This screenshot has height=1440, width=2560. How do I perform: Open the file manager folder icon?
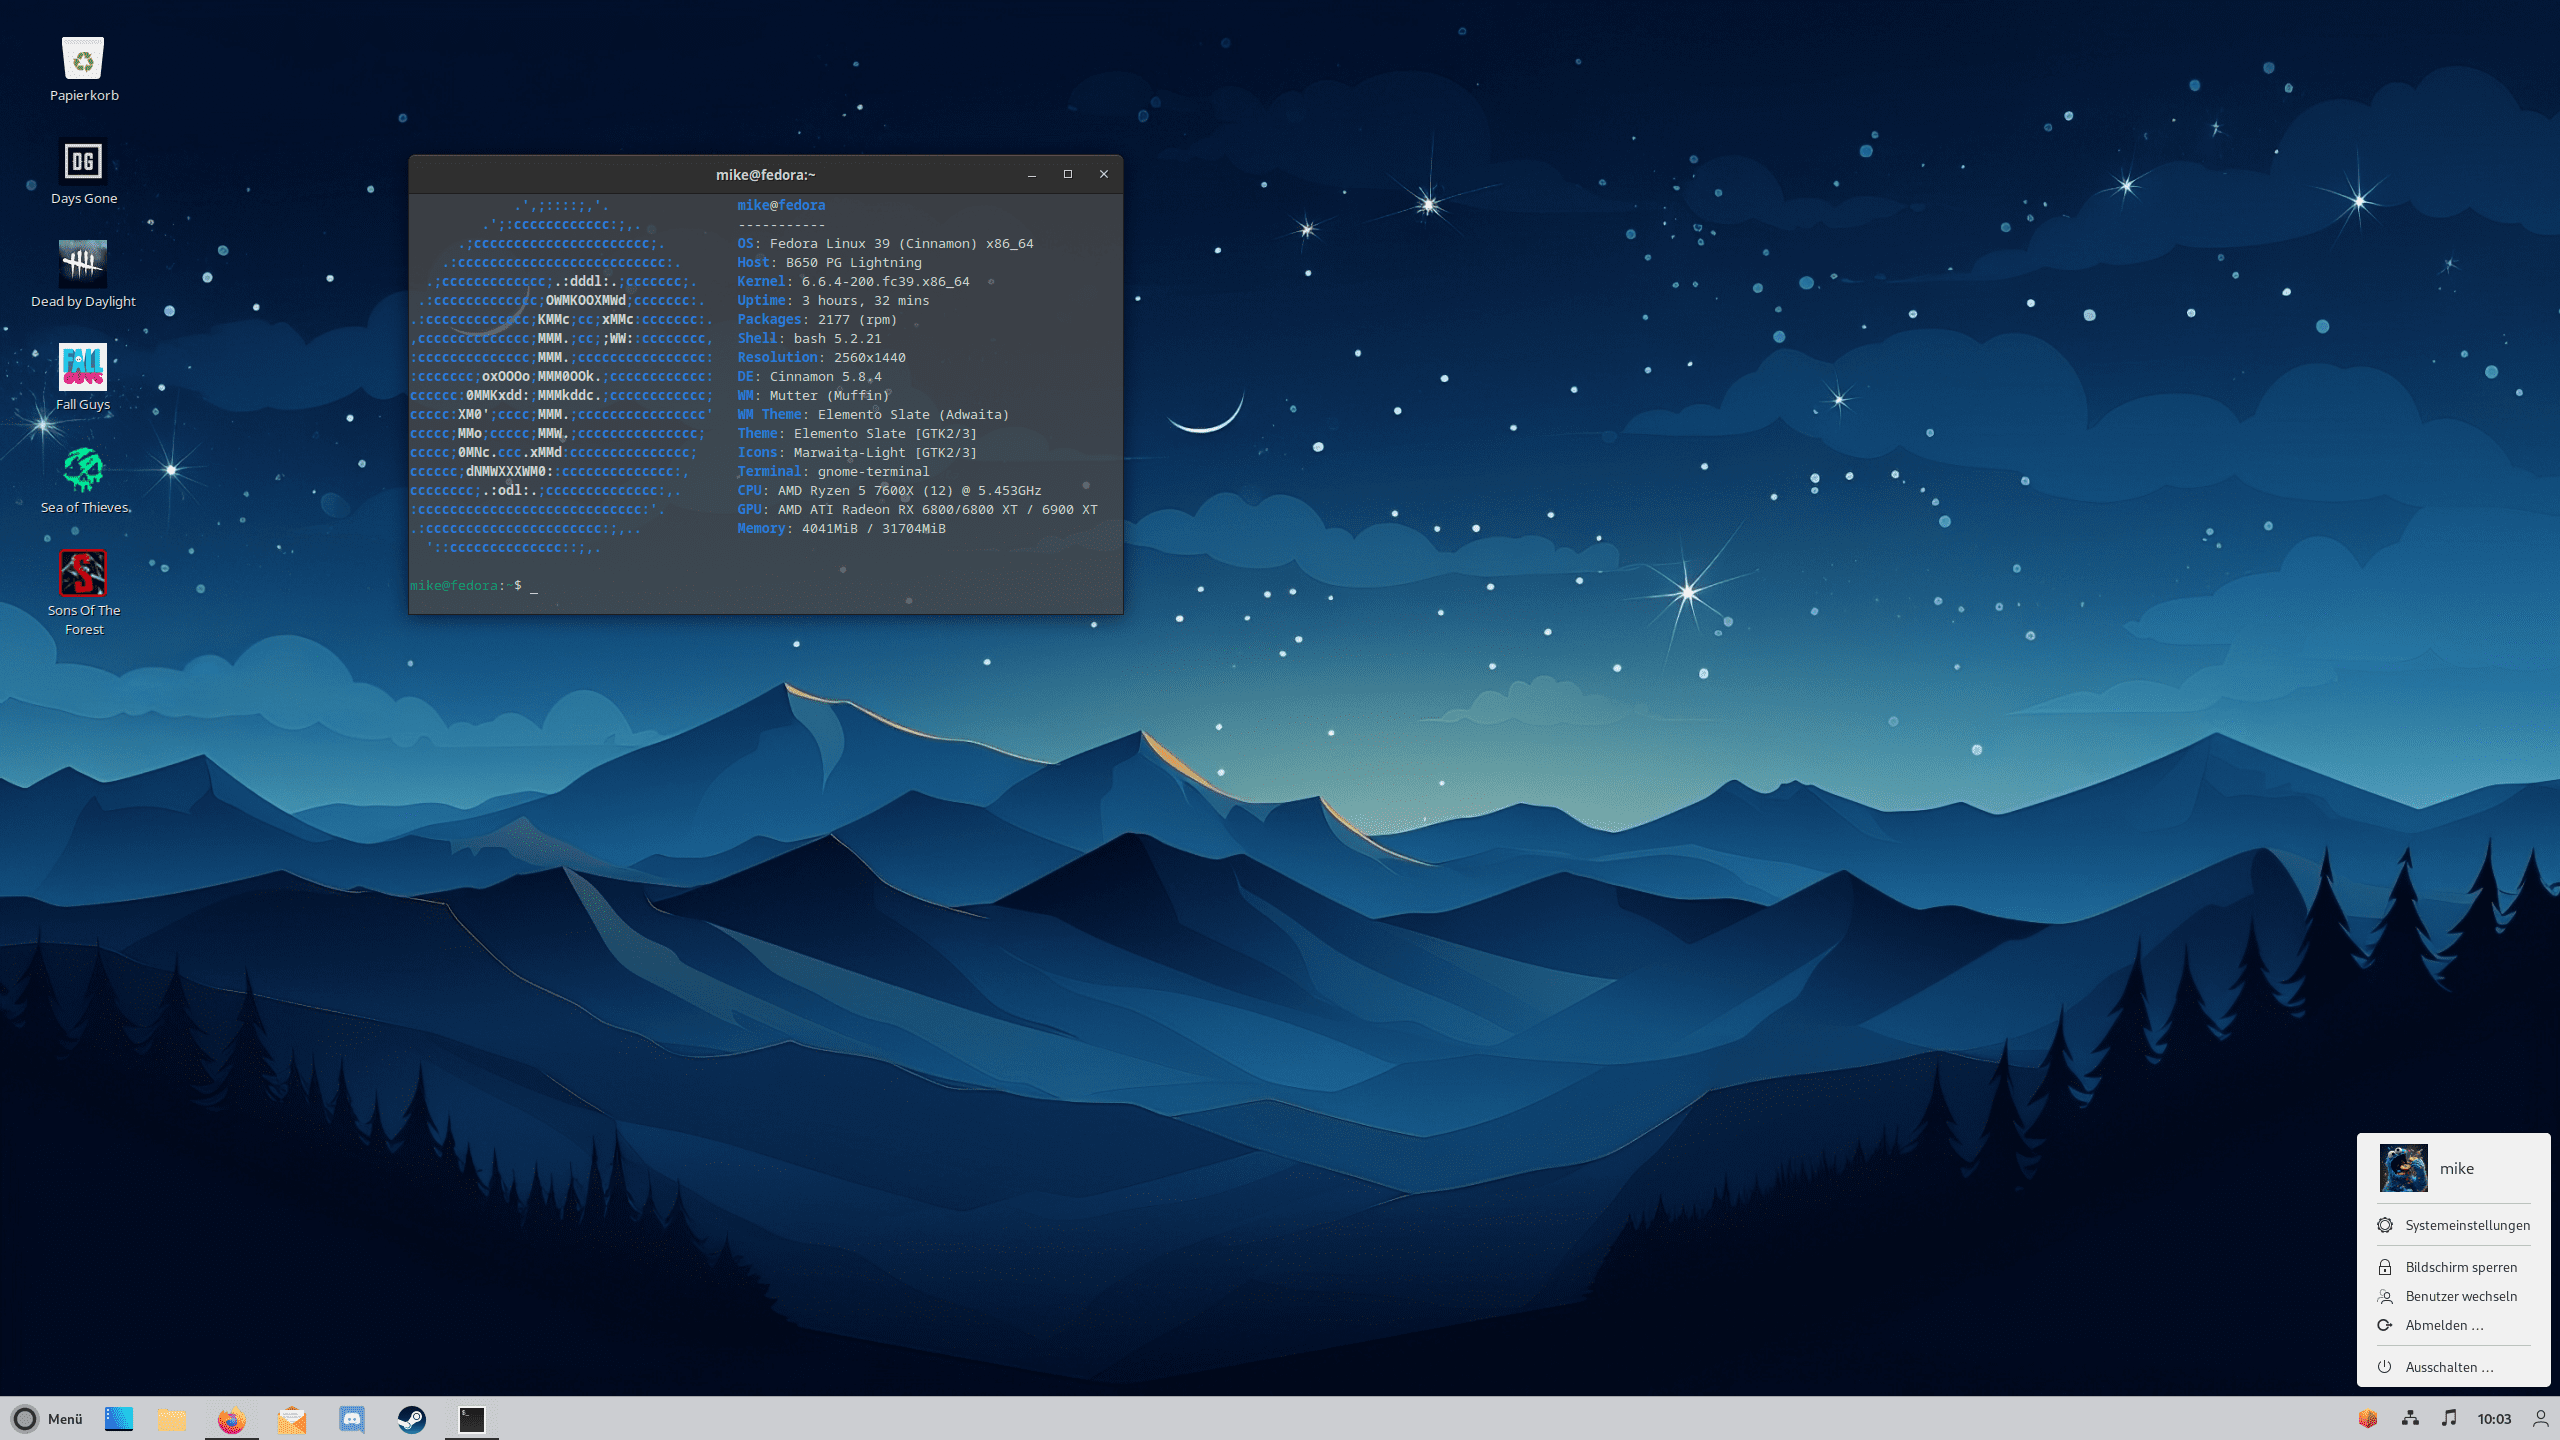(x=171, y=1419)
